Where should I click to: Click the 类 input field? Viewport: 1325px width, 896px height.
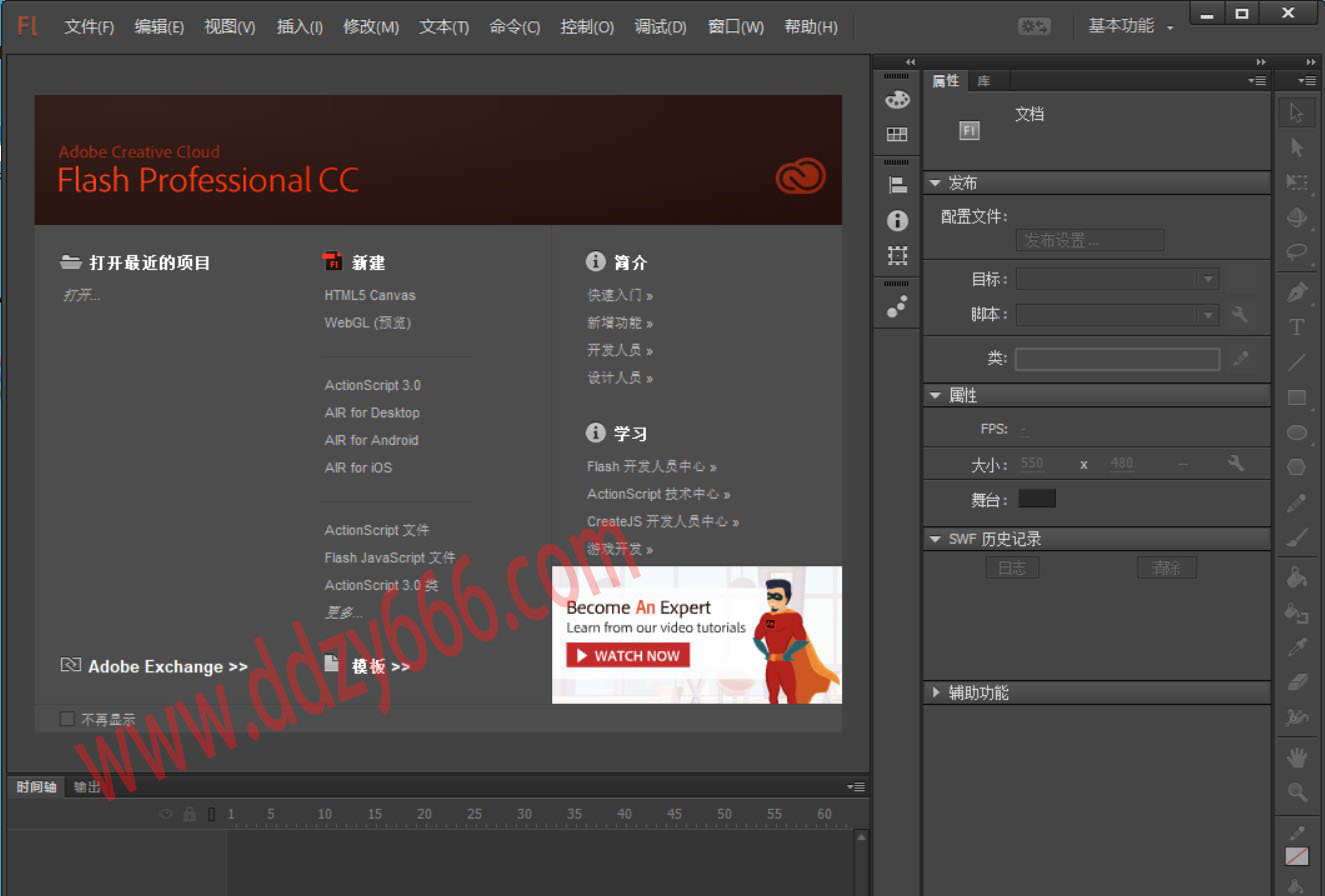pos(1117,359)
